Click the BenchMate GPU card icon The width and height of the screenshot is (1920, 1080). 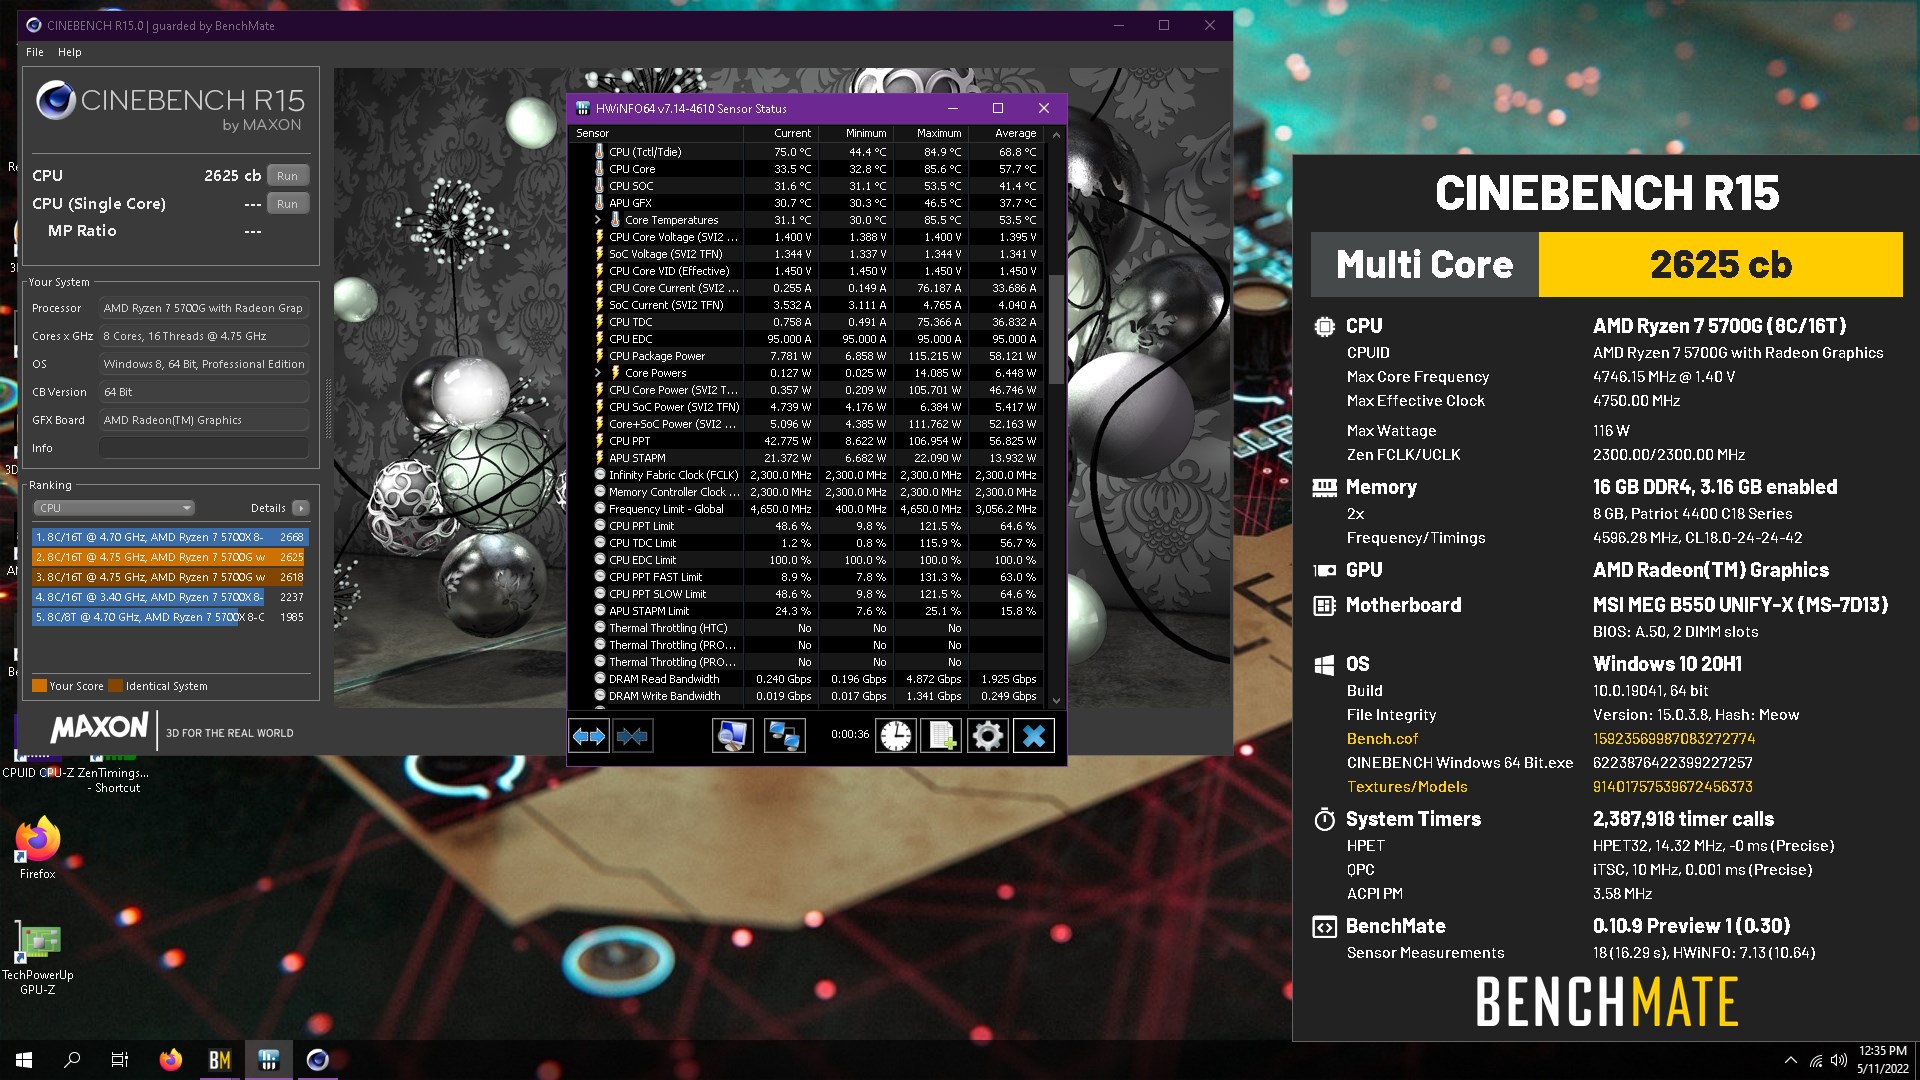coord(1324,570)
